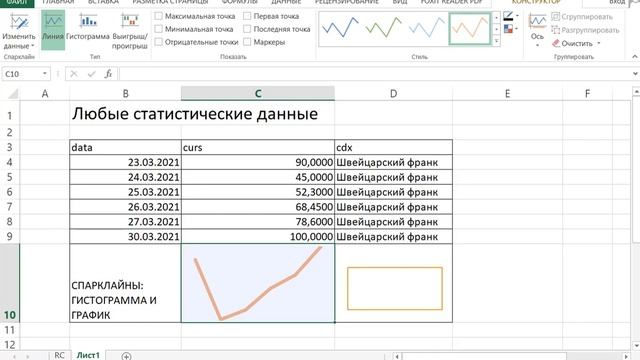Open the Изменить данные sparkline button

[x=19, y=31]
